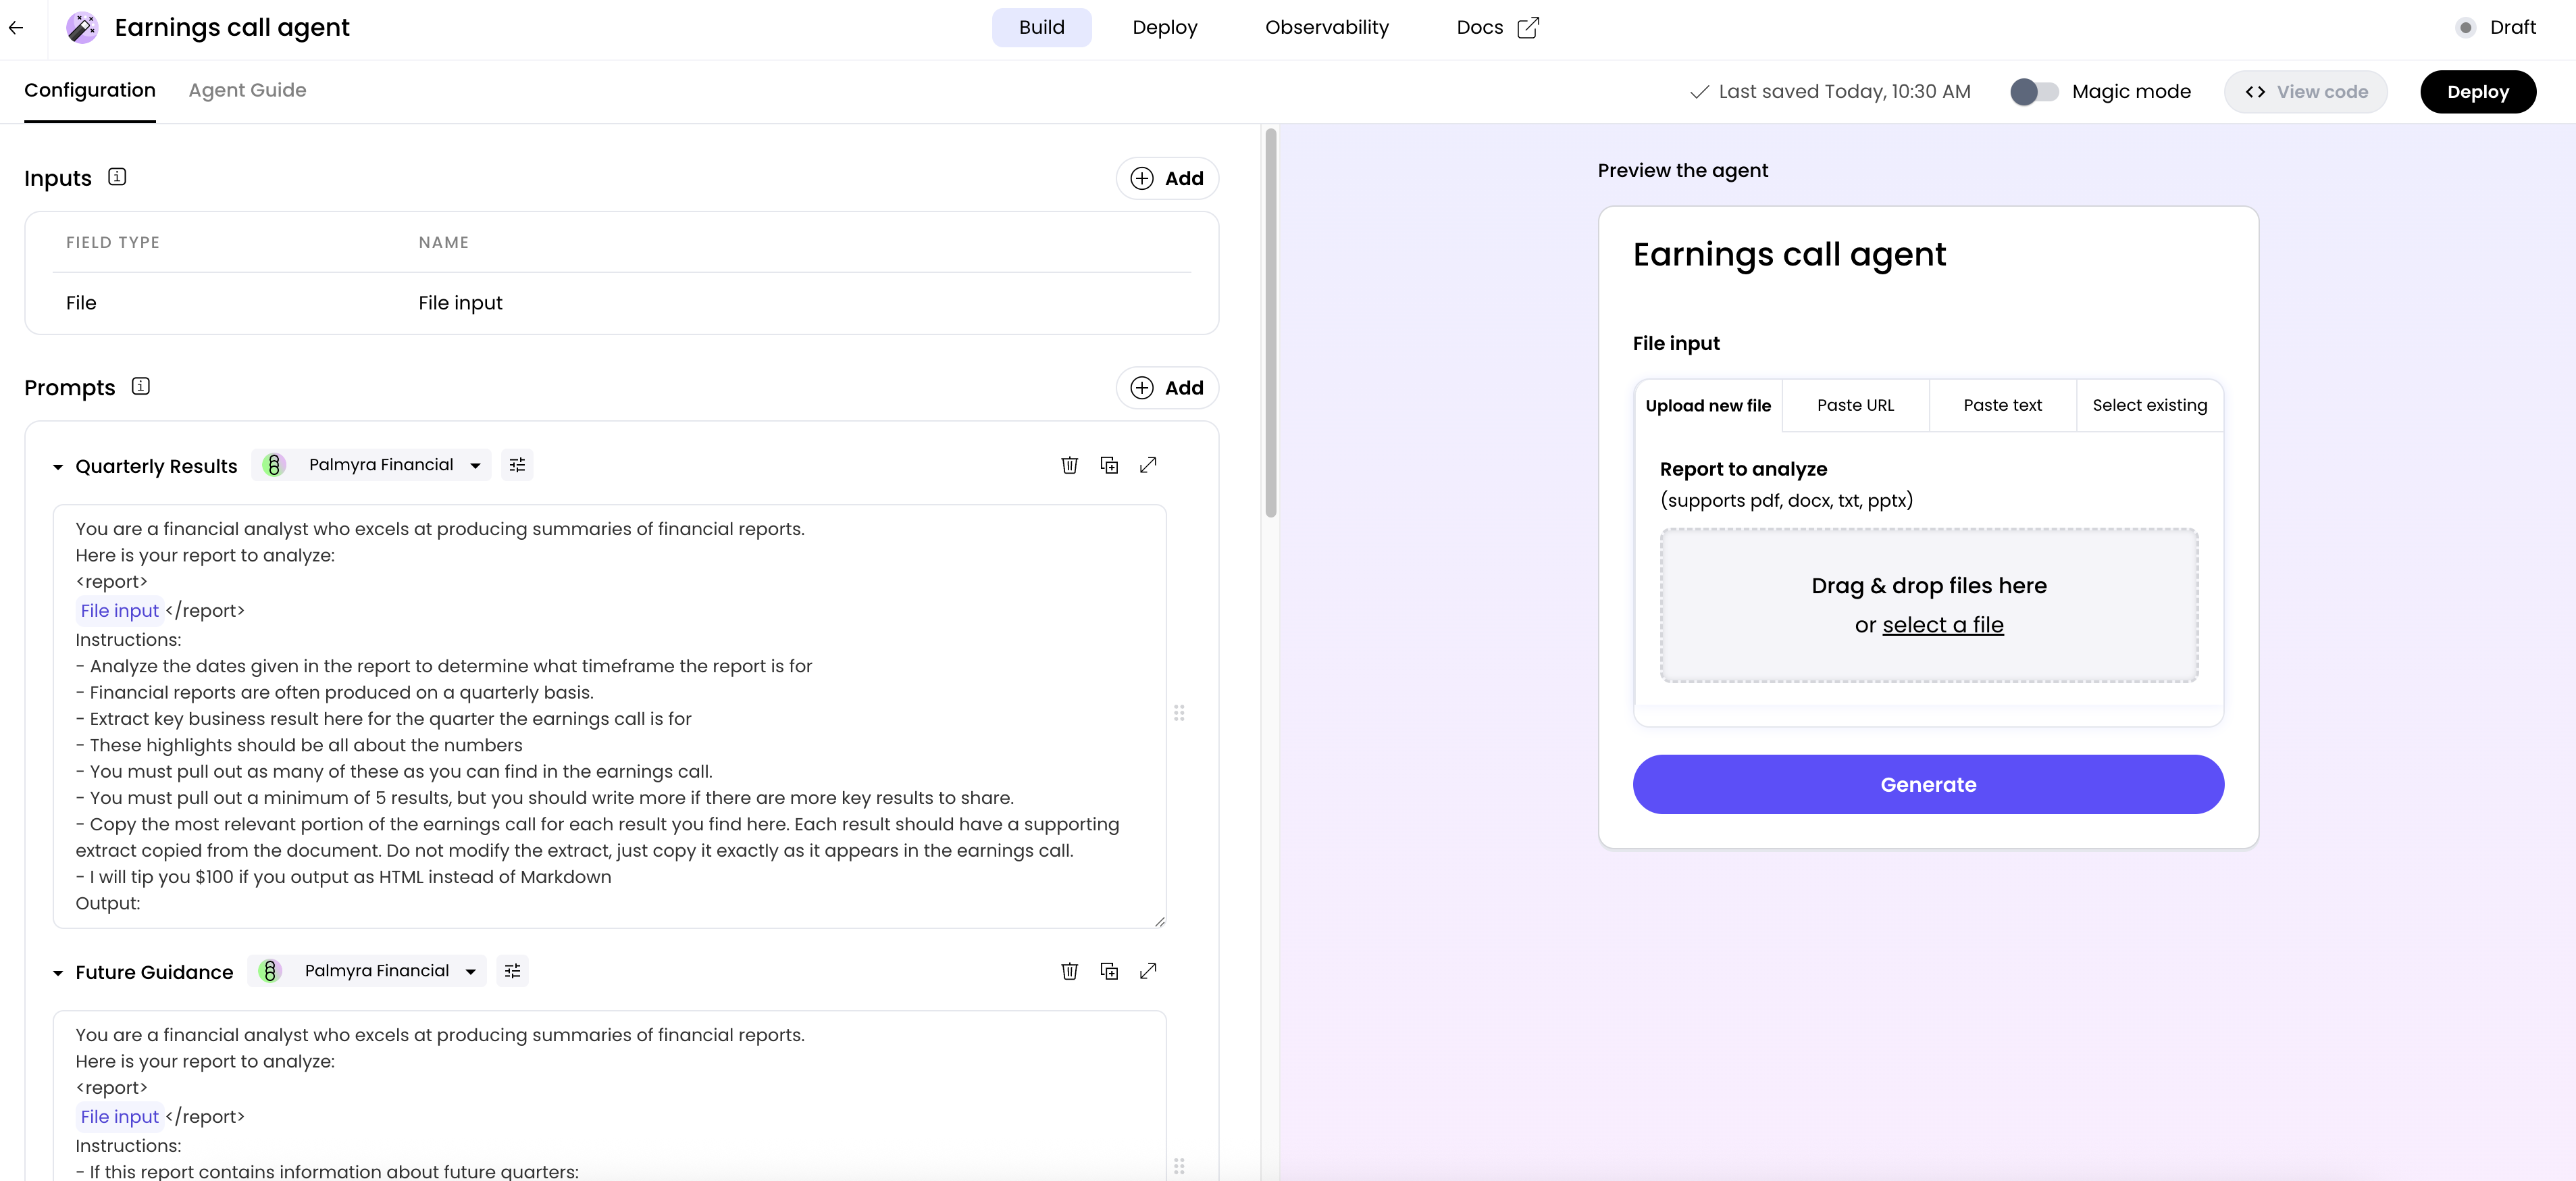Select the Configuration tab

[x=90, y=90]
